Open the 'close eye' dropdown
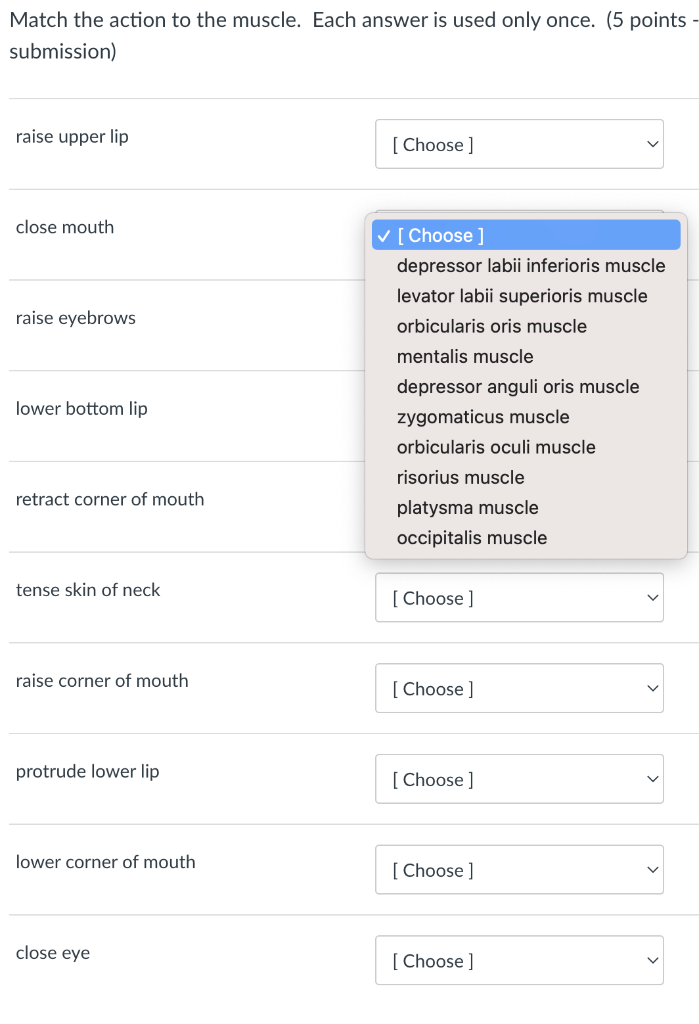The image size is (699, 1024). click(519, 961)
